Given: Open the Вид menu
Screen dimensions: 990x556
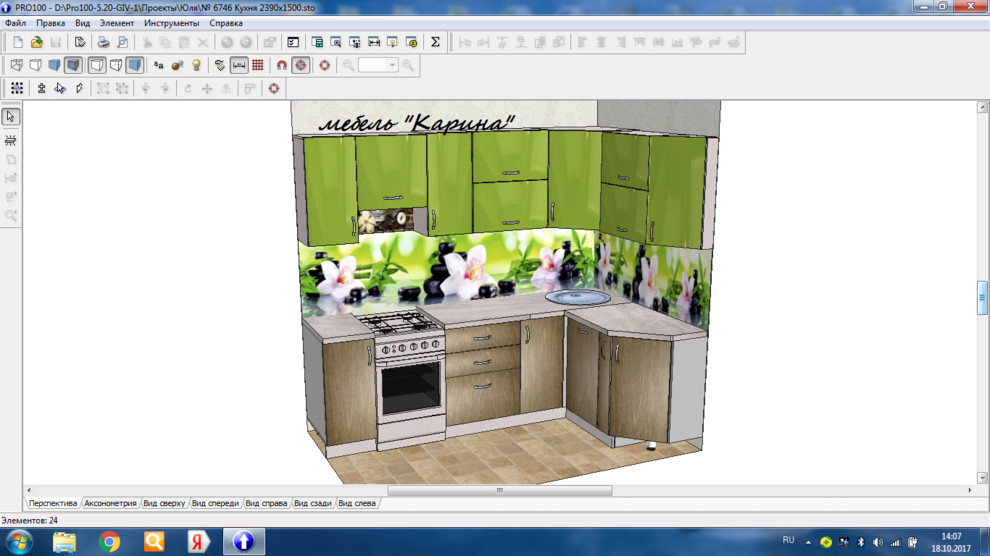Looking at the screenshot, I should pyautogui.click(x=82, y=23).
